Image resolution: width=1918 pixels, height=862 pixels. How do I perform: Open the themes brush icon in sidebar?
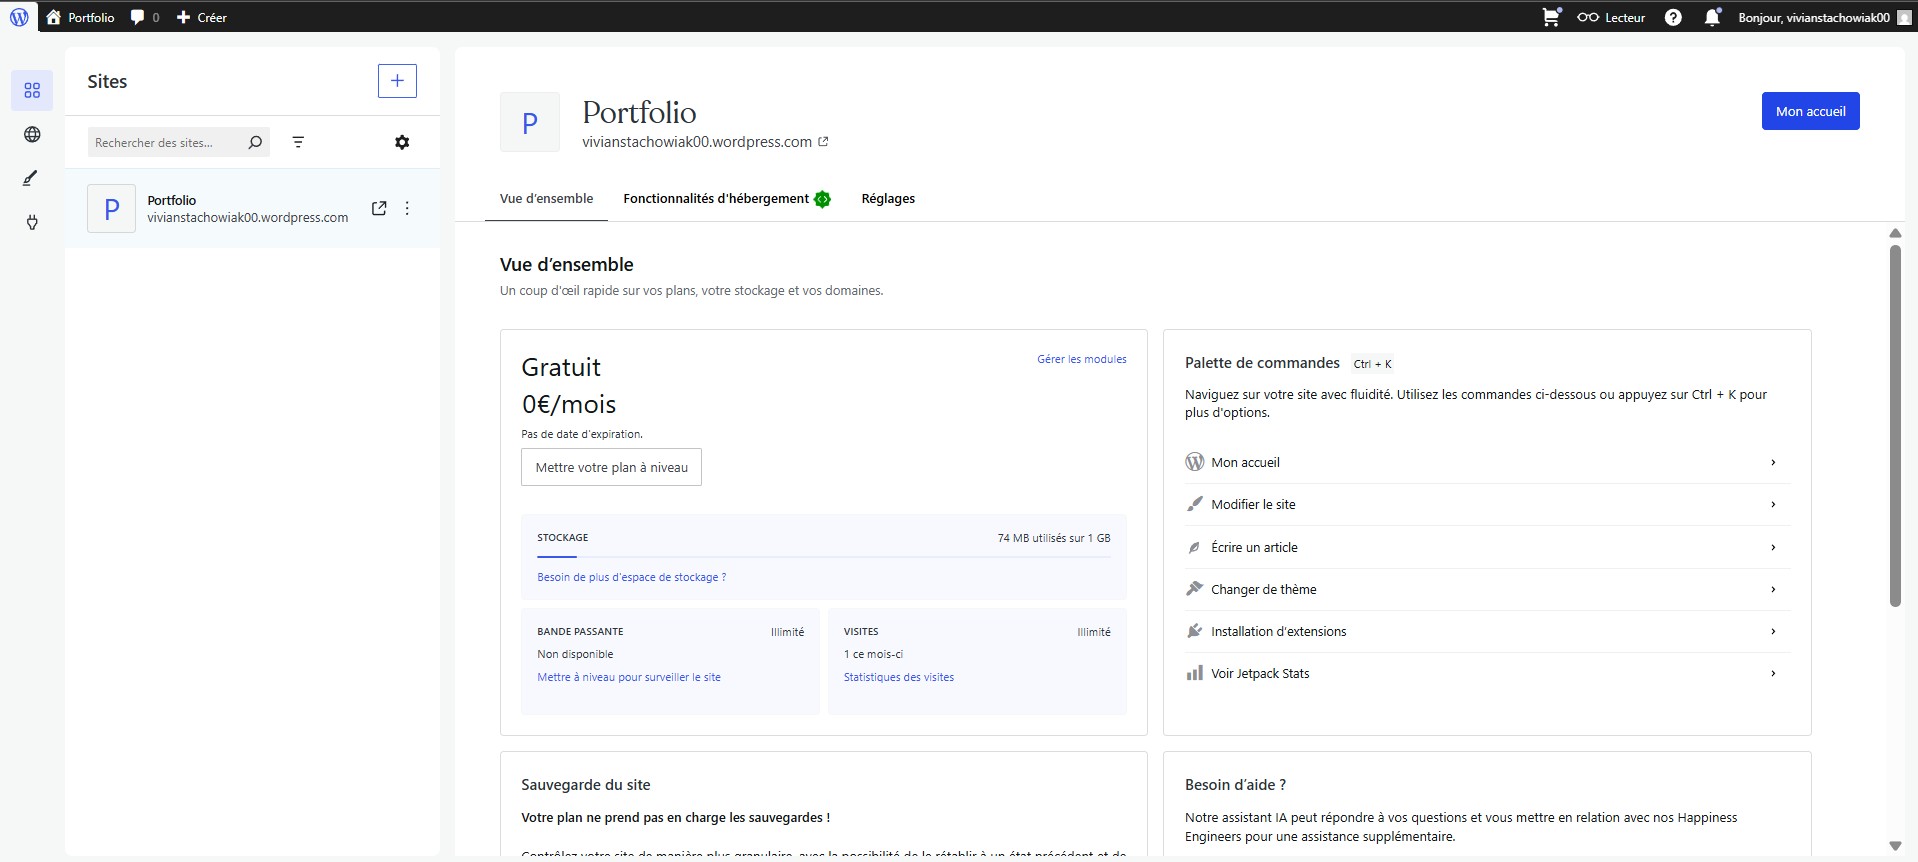(x=31, y=178)
